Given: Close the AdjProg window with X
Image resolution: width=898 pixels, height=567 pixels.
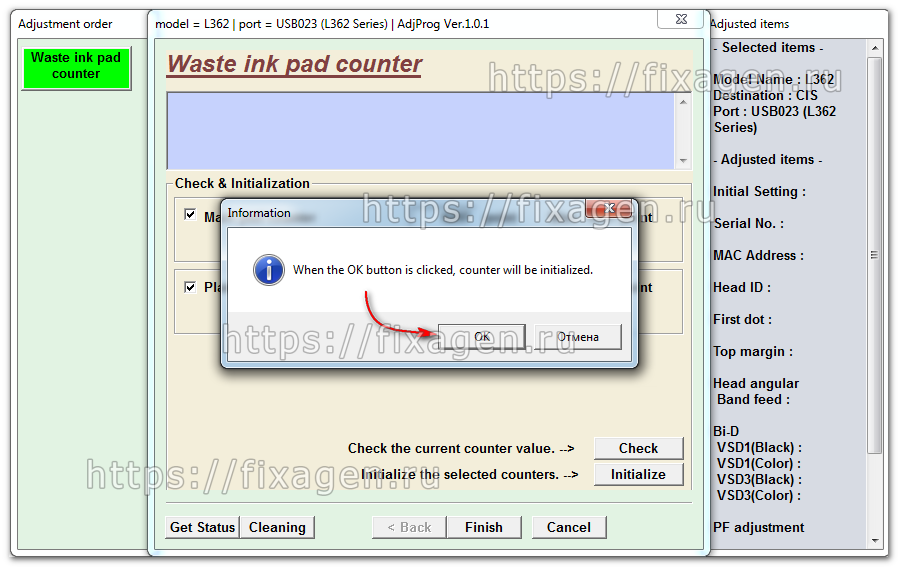Looking at the screenshot, I should tap(680, 20).
